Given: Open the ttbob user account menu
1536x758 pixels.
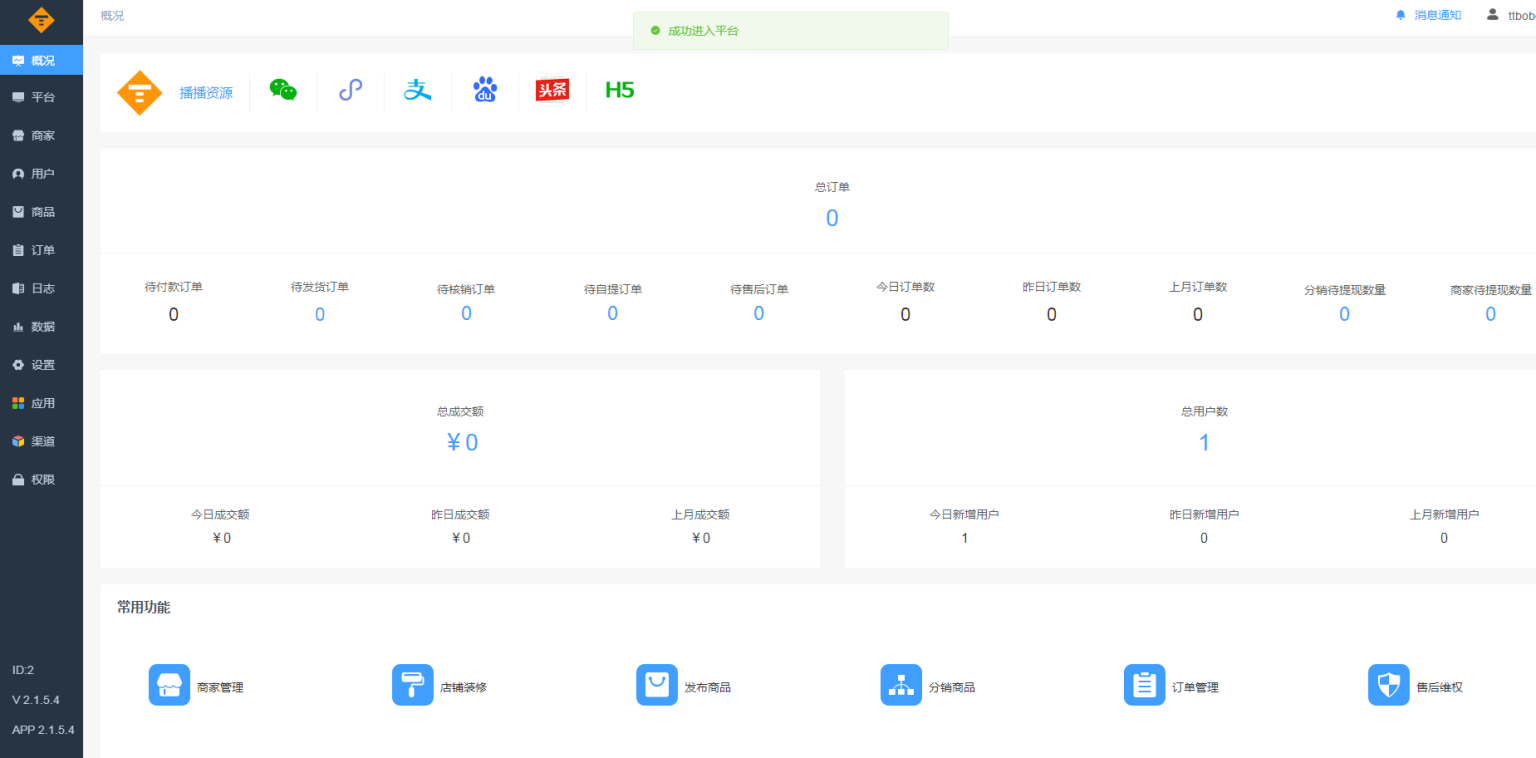Looking at the screenshot, I should 1513,14.
